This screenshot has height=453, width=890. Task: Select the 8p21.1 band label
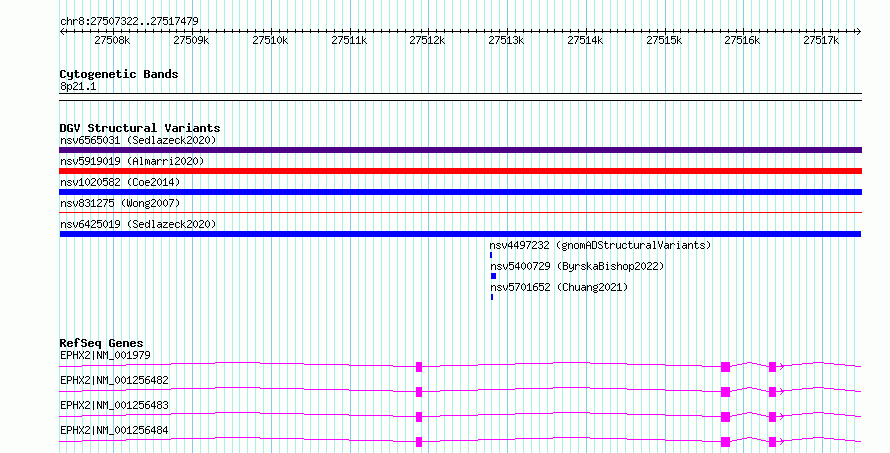pos(78,86)
